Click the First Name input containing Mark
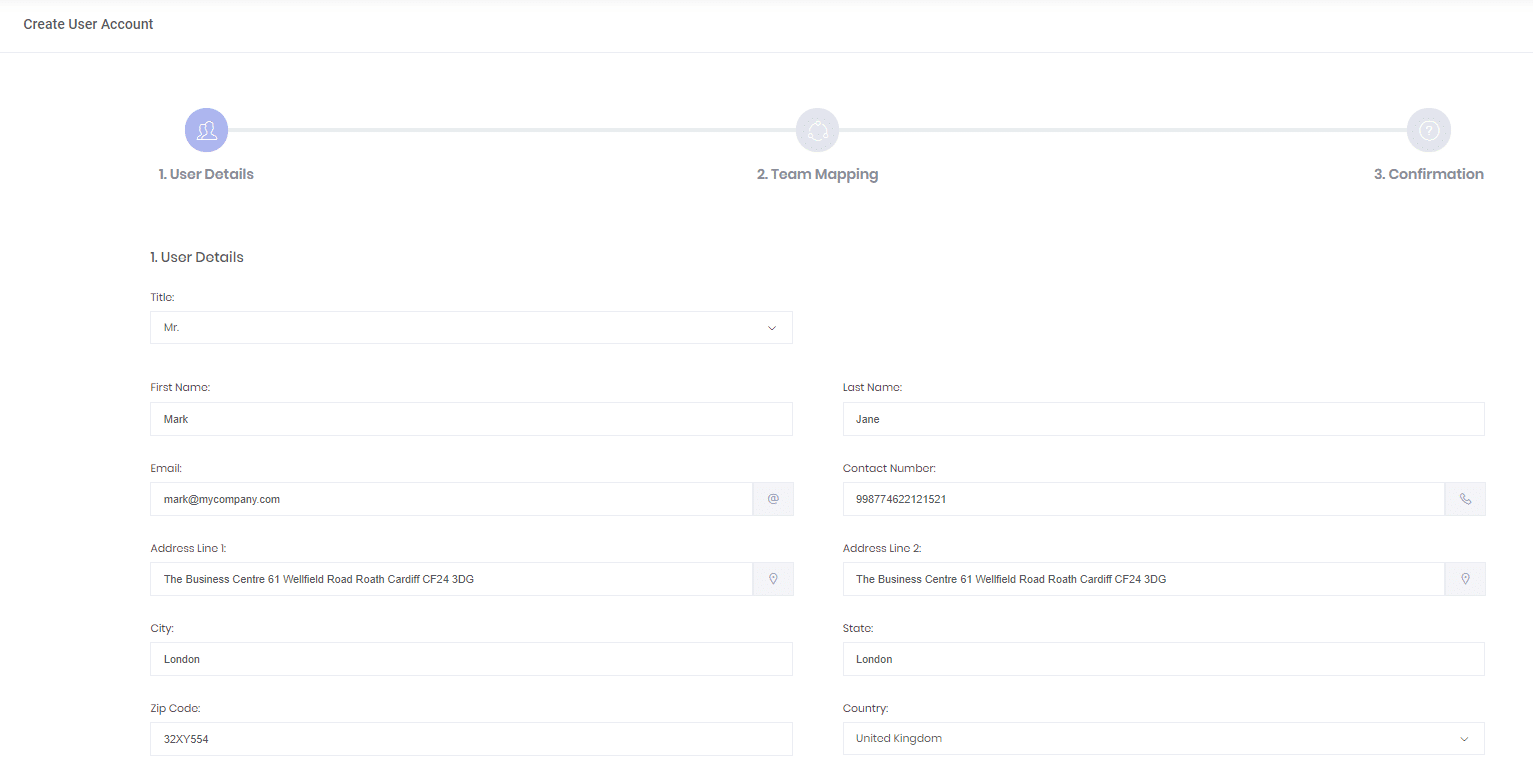 pyautogui.click(x=470, y=418)
